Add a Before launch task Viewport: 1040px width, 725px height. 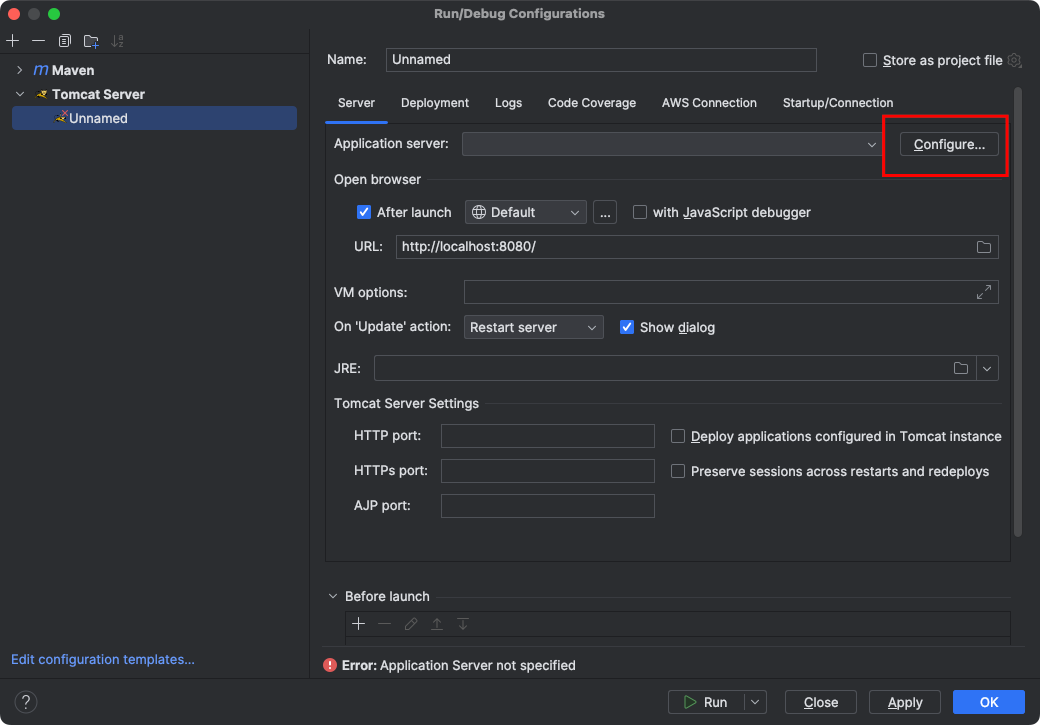tap(359, 624)
